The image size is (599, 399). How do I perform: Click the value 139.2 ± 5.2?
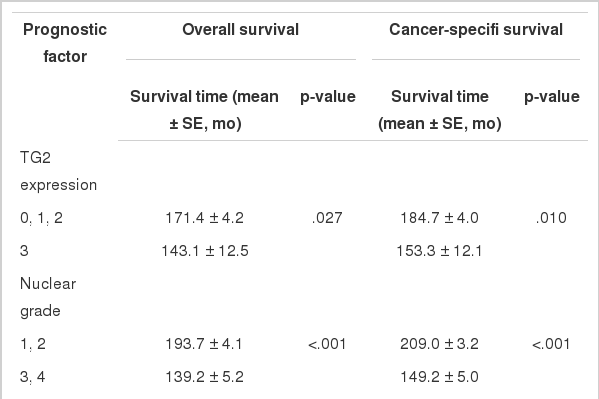click(x=204, y=377)
